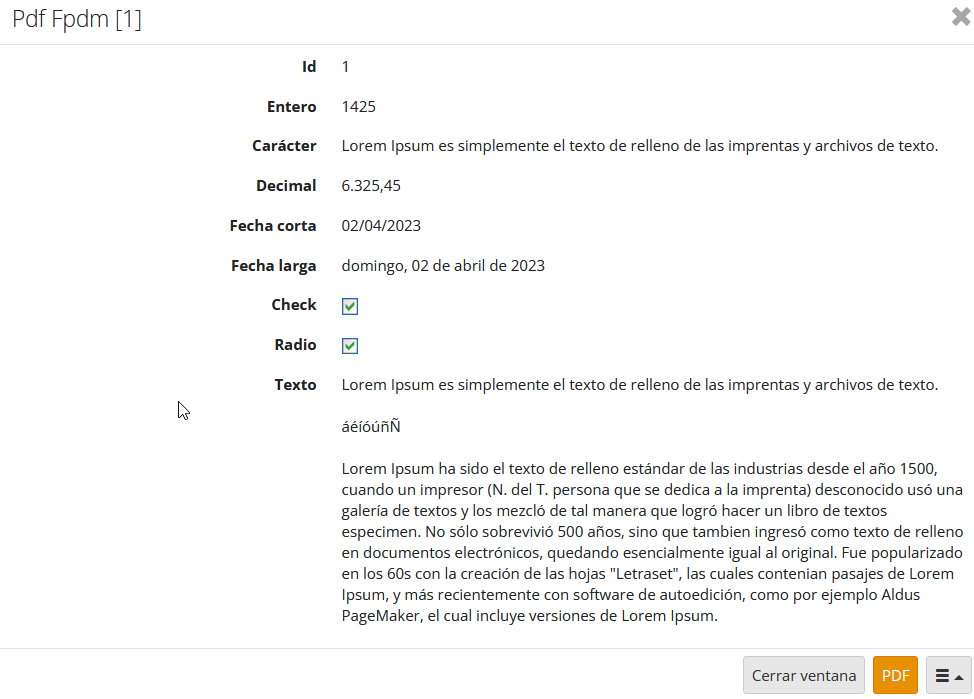The height and width of the screenshot is (699, 974).
Task: Click the Fecha larga label
Action: pyautogui.click(x=273, y=266)
